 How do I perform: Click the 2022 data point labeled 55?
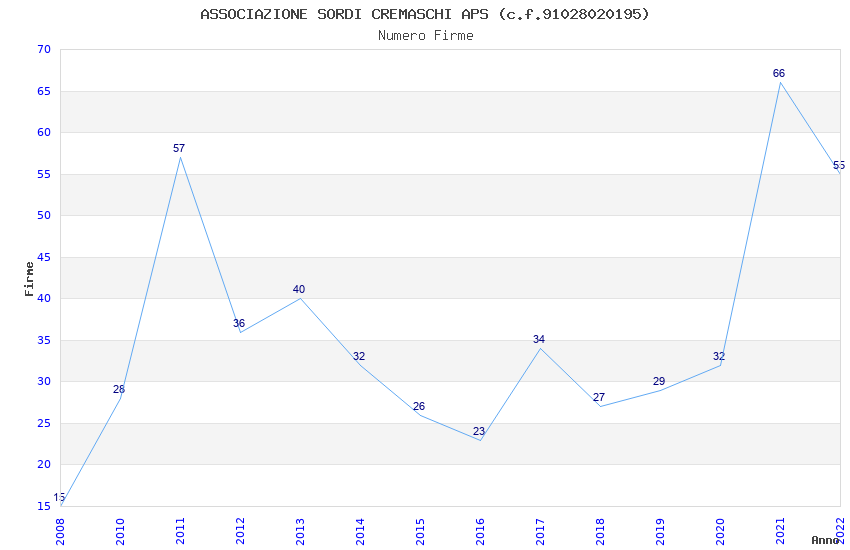[840, 174]
